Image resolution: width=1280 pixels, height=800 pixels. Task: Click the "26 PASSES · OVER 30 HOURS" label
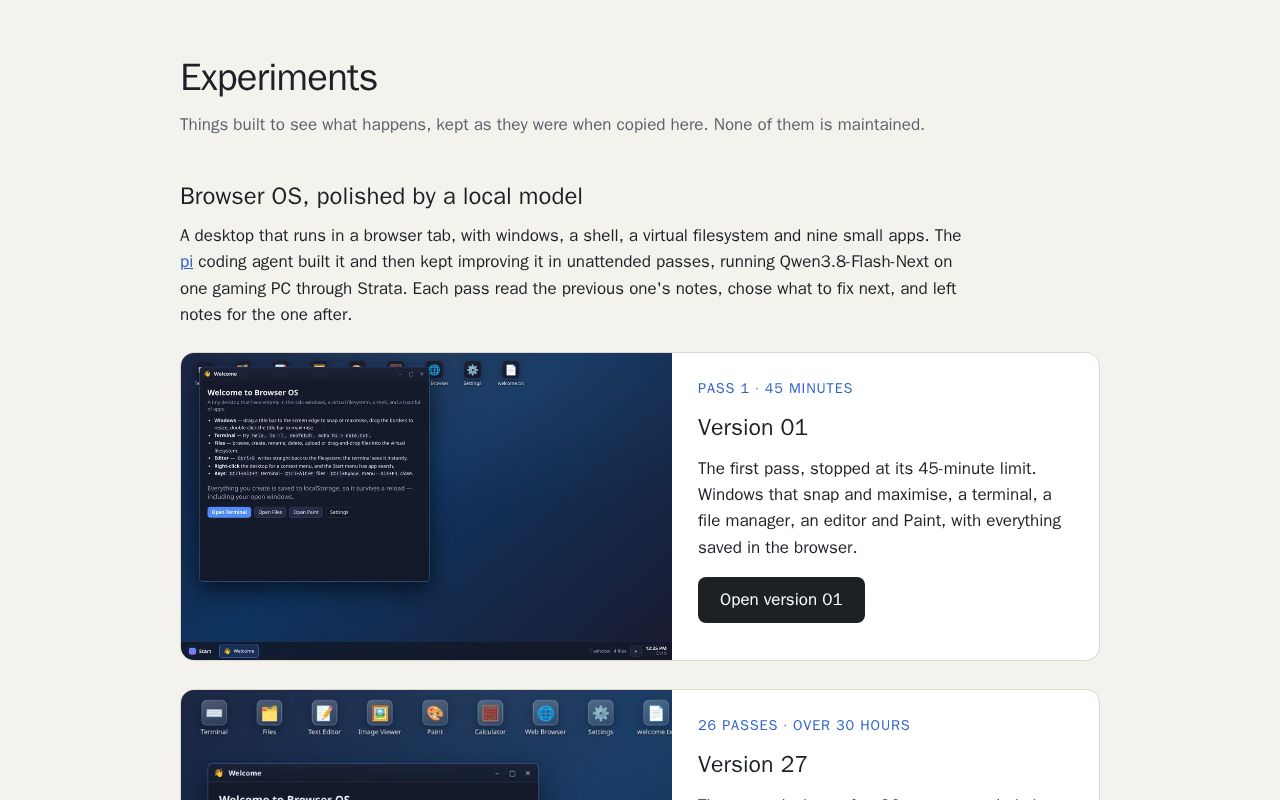pyautogui.click(x=804, y=725)
